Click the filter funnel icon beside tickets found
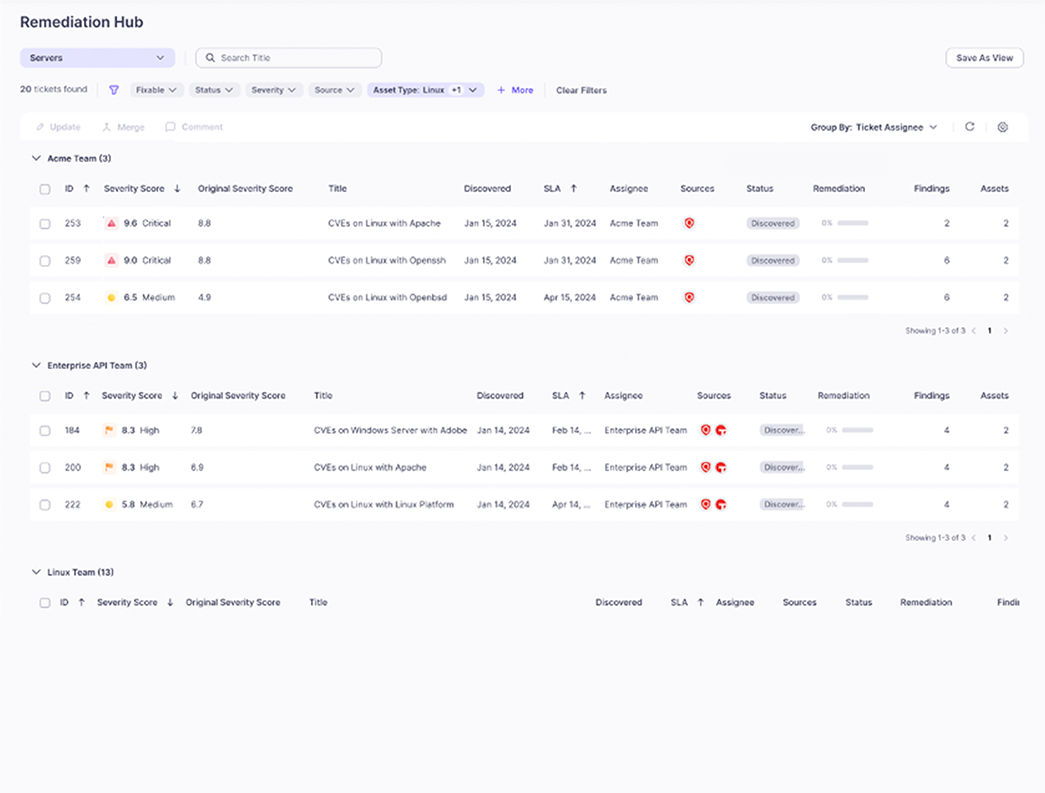Viewport: 1045px width, 793px height. [x=114, y=90]
